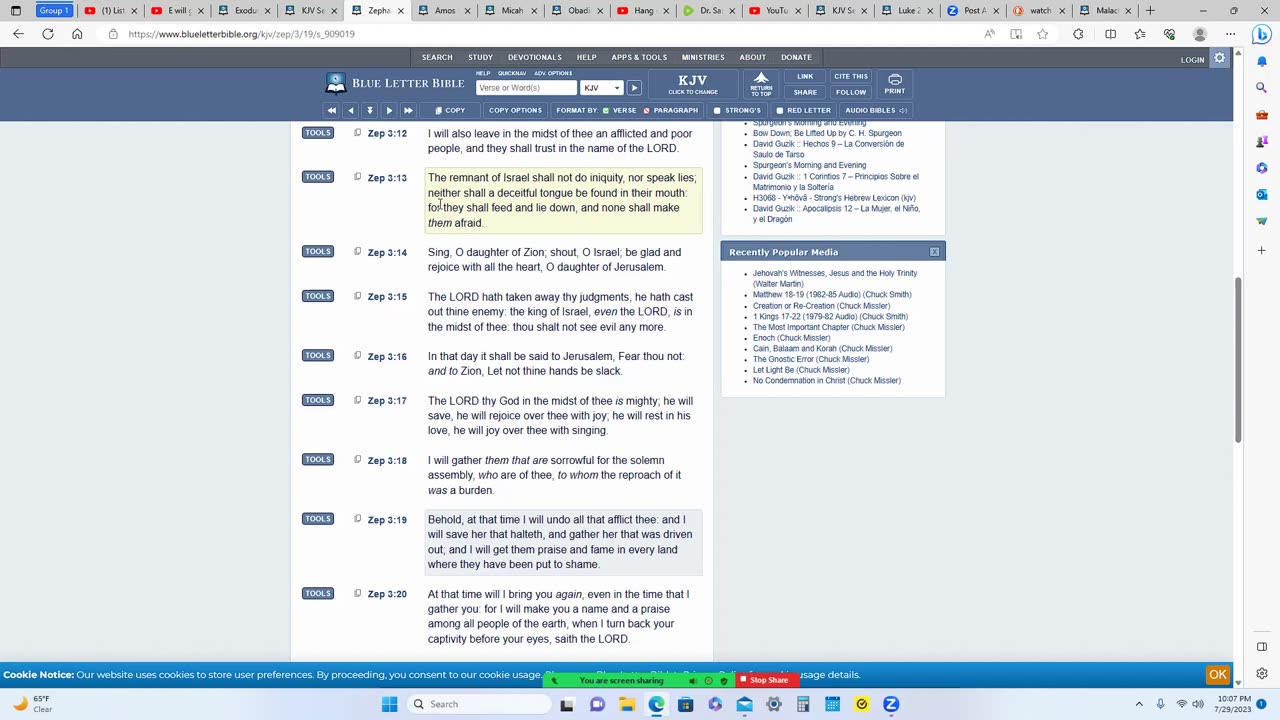Open the QuickNav link above the search box
Viewport: 1280px width, 720px height.
click(512, 74)
